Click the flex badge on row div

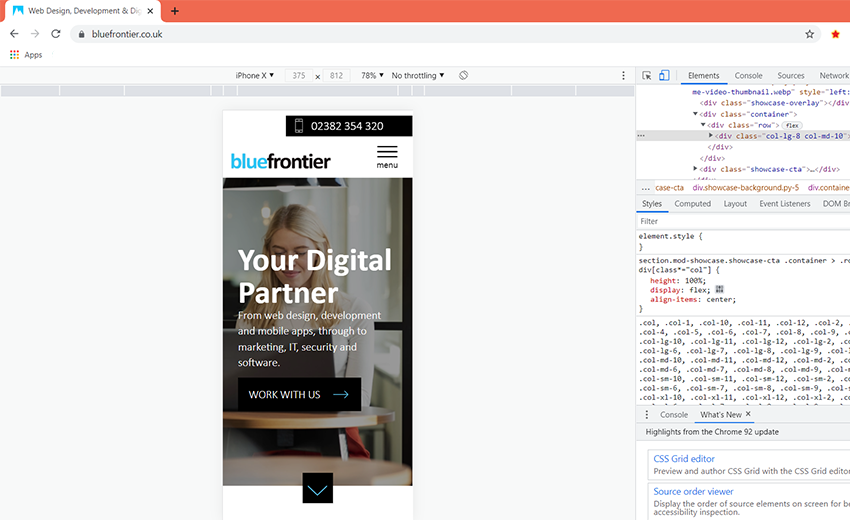coord(792,125)
